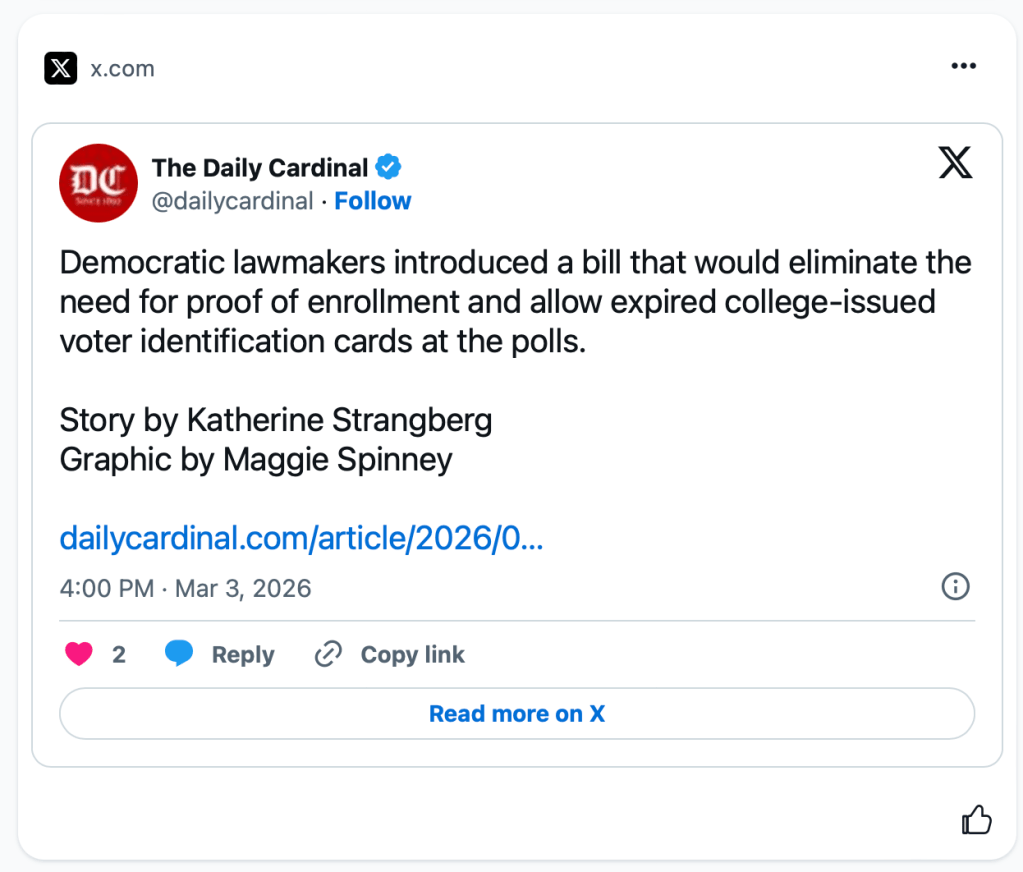
Task: Click the X logo inside the tweet
Action: pos(955,162)
